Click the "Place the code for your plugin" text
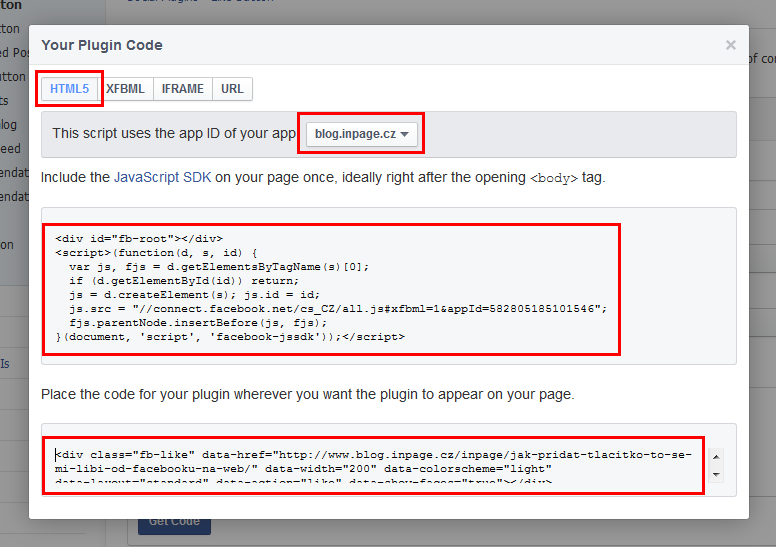 pyautogui.click(x=307, y=394)
